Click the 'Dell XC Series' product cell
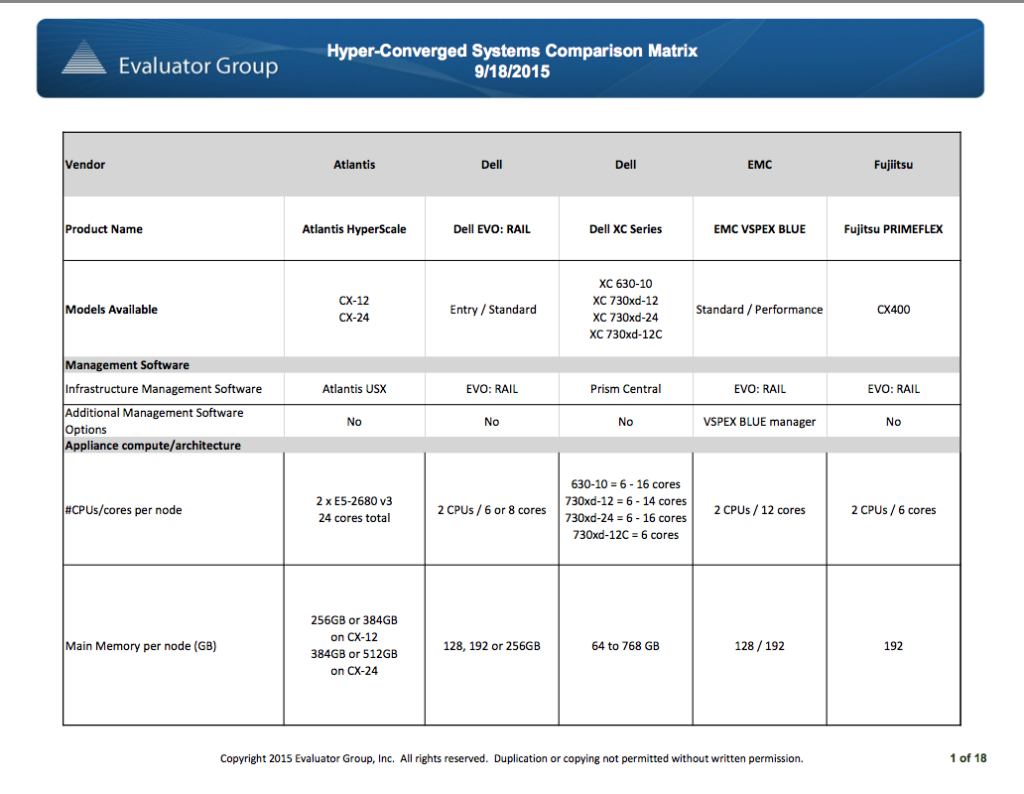1024x794 pixels. click(626, 229)
